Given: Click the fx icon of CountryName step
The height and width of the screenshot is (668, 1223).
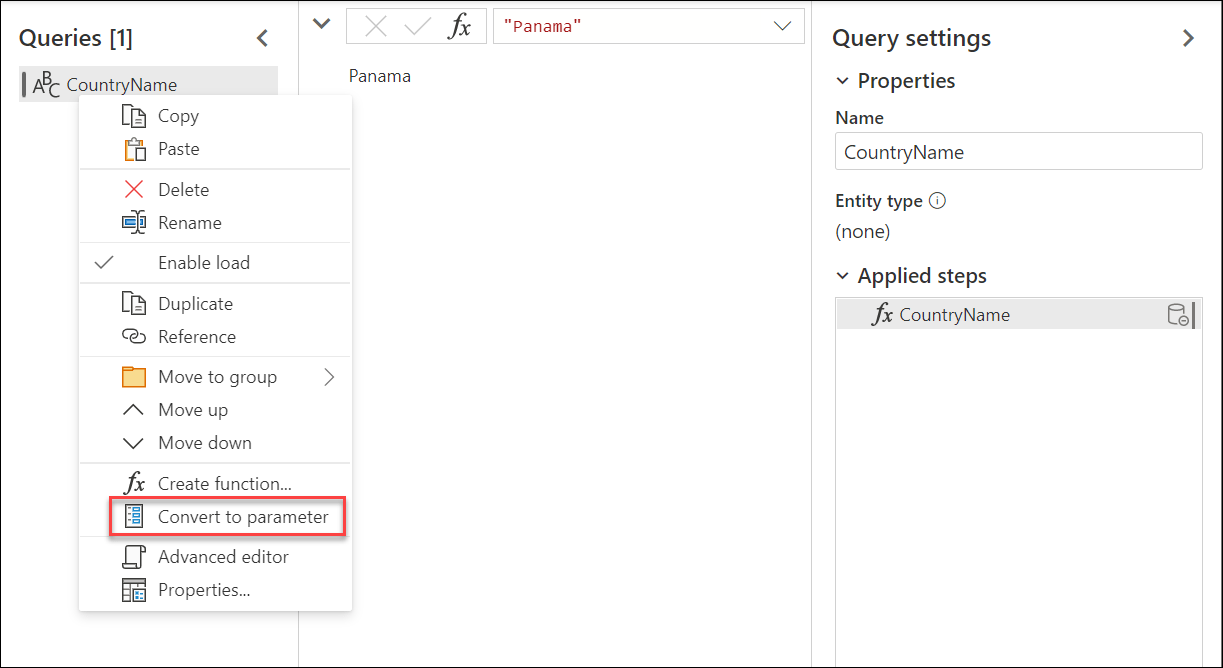Looking at the screenshot, I should click(x=883, y=315).
